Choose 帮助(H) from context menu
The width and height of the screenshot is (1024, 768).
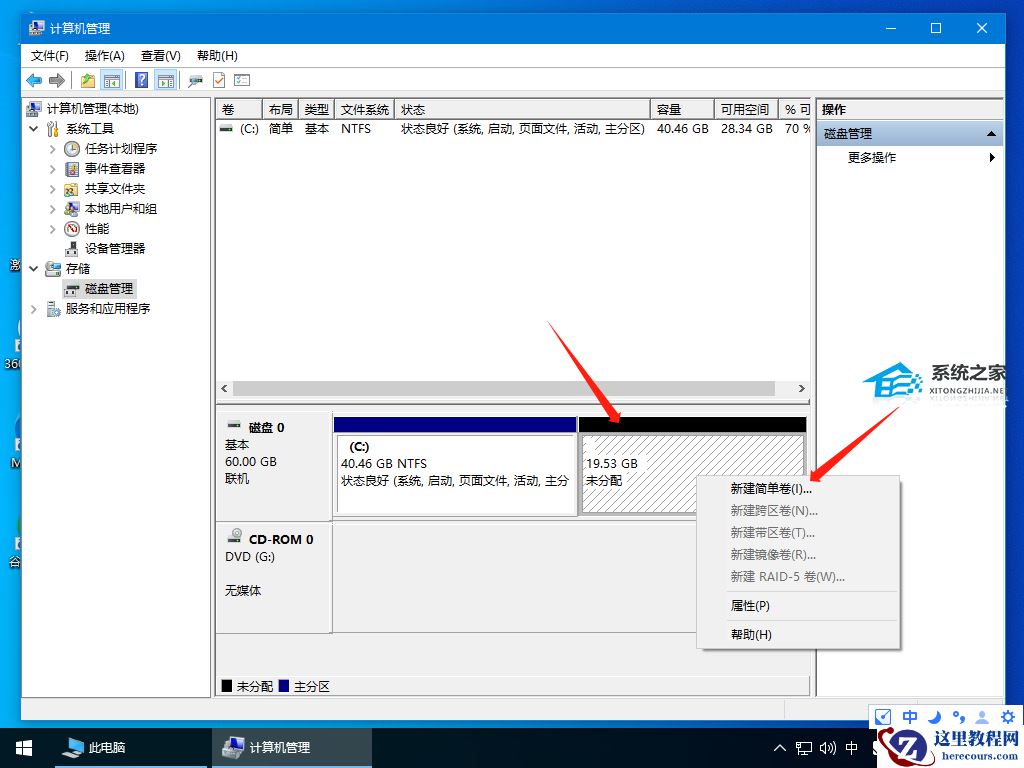click(751, 635)
